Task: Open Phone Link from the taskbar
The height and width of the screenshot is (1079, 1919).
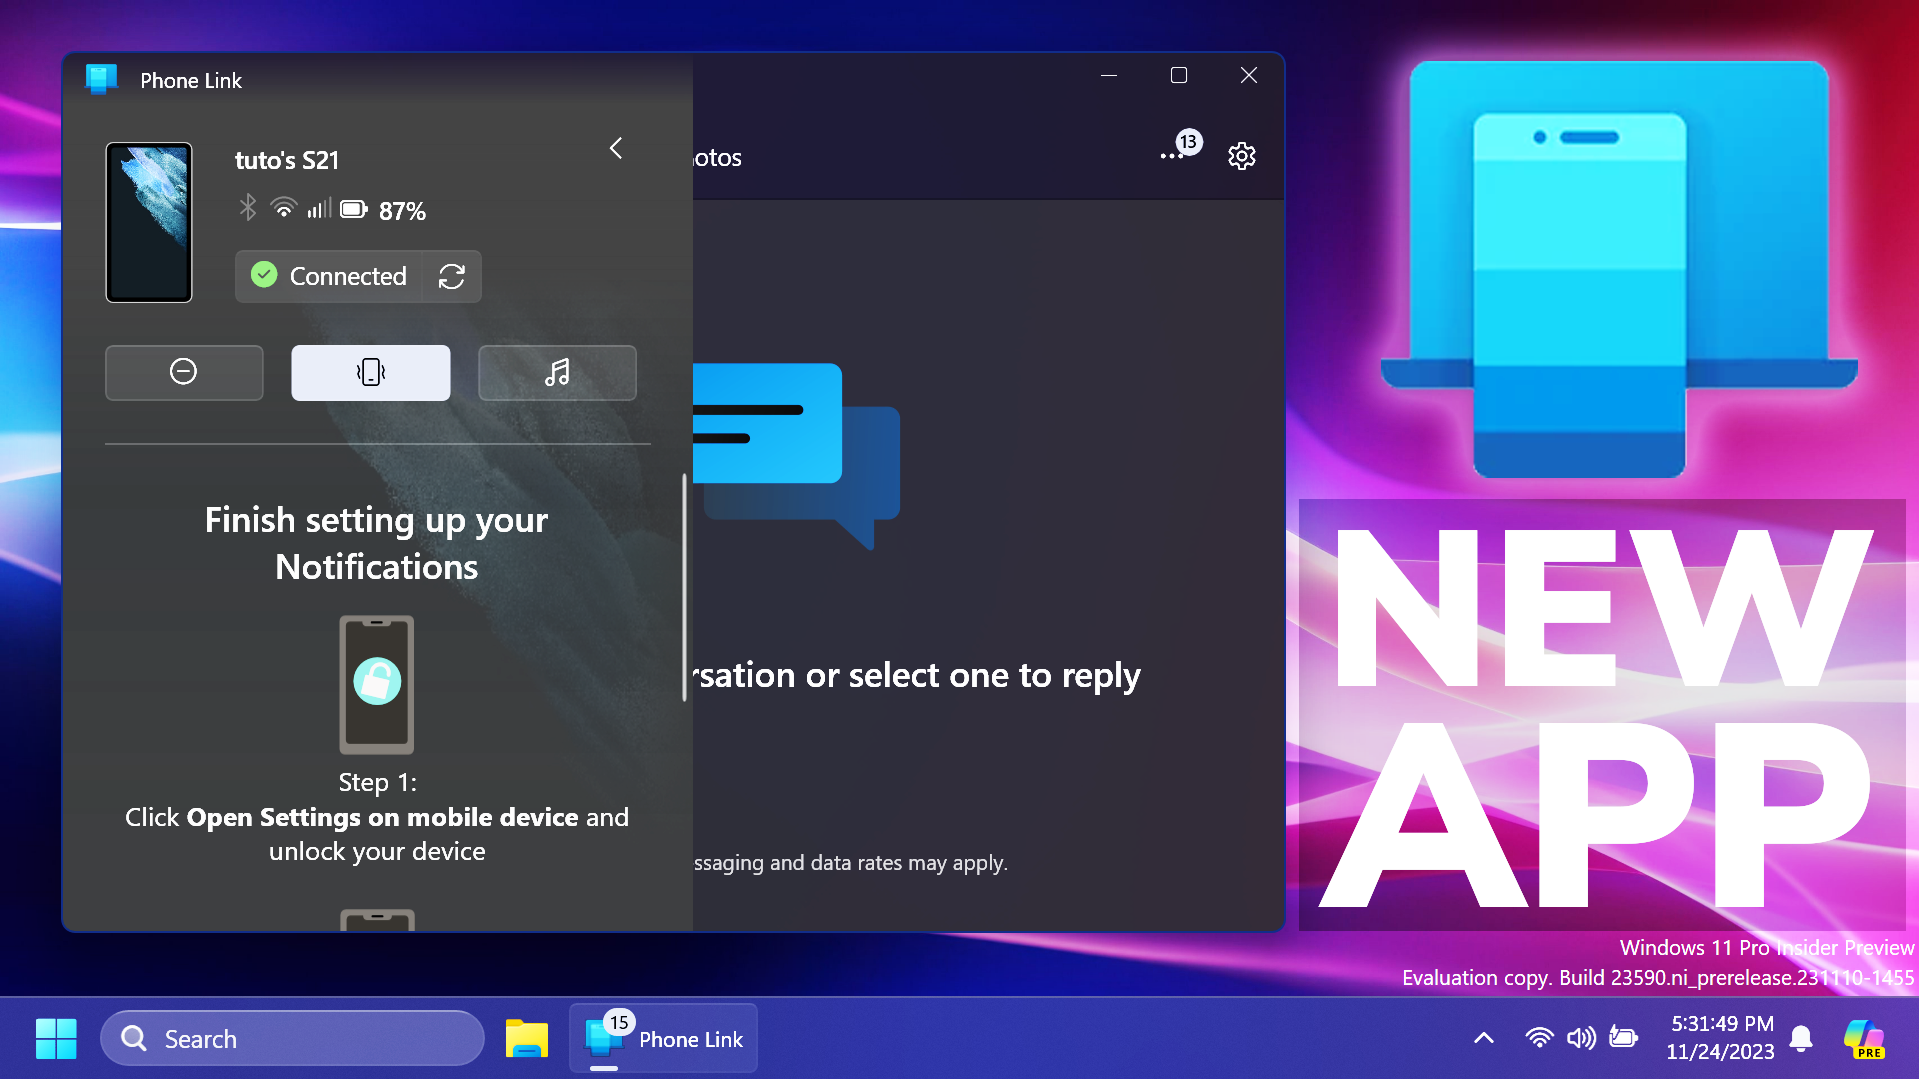Action: (663, 1038)
